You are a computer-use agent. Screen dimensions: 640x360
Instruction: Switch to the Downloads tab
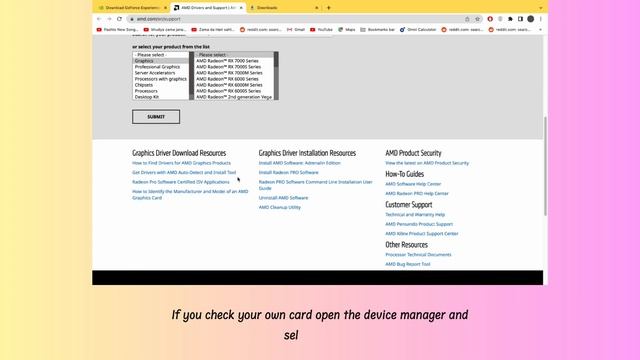point(284,8)
